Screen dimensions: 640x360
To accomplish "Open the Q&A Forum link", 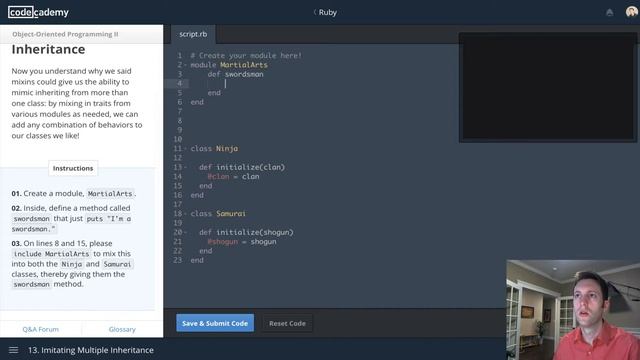I will pos(40,329).
